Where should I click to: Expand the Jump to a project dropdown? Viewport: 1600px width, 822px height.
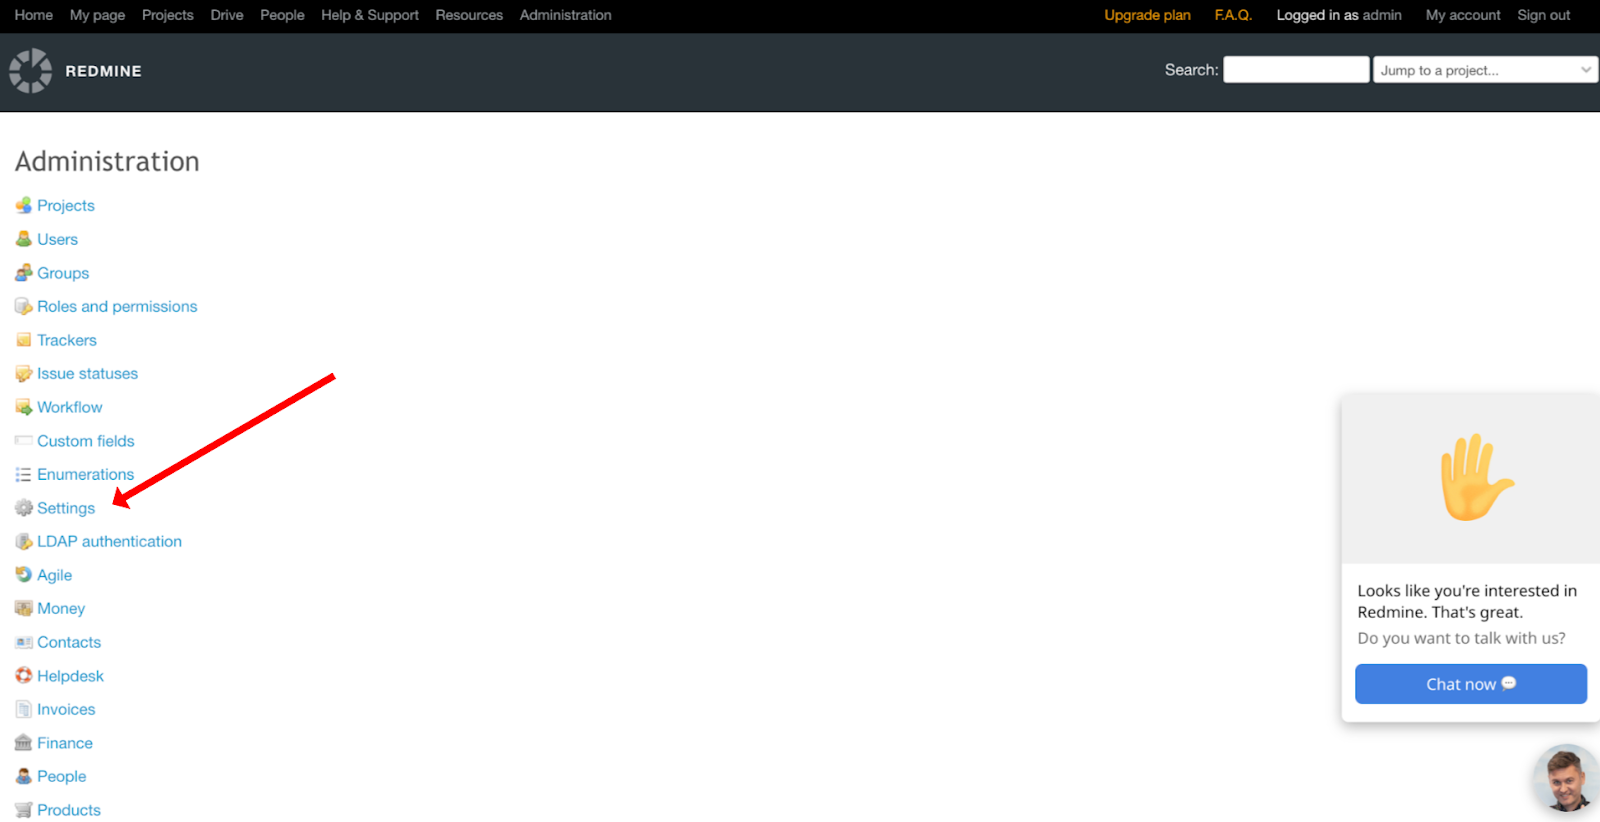1485,70
